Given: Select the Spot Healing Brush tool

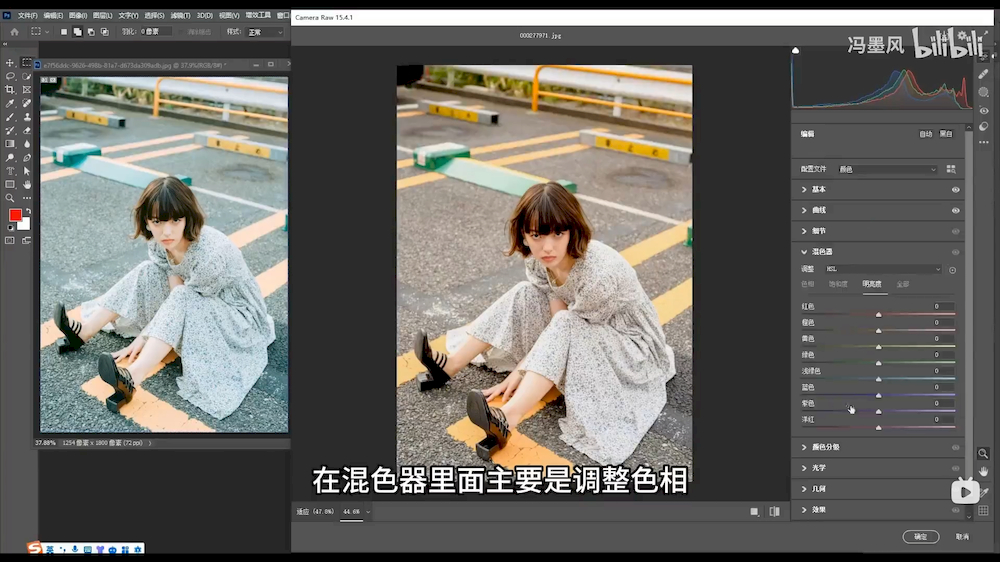Looking at the screenshot, I should pyautogui.click(x=26, y=103).
